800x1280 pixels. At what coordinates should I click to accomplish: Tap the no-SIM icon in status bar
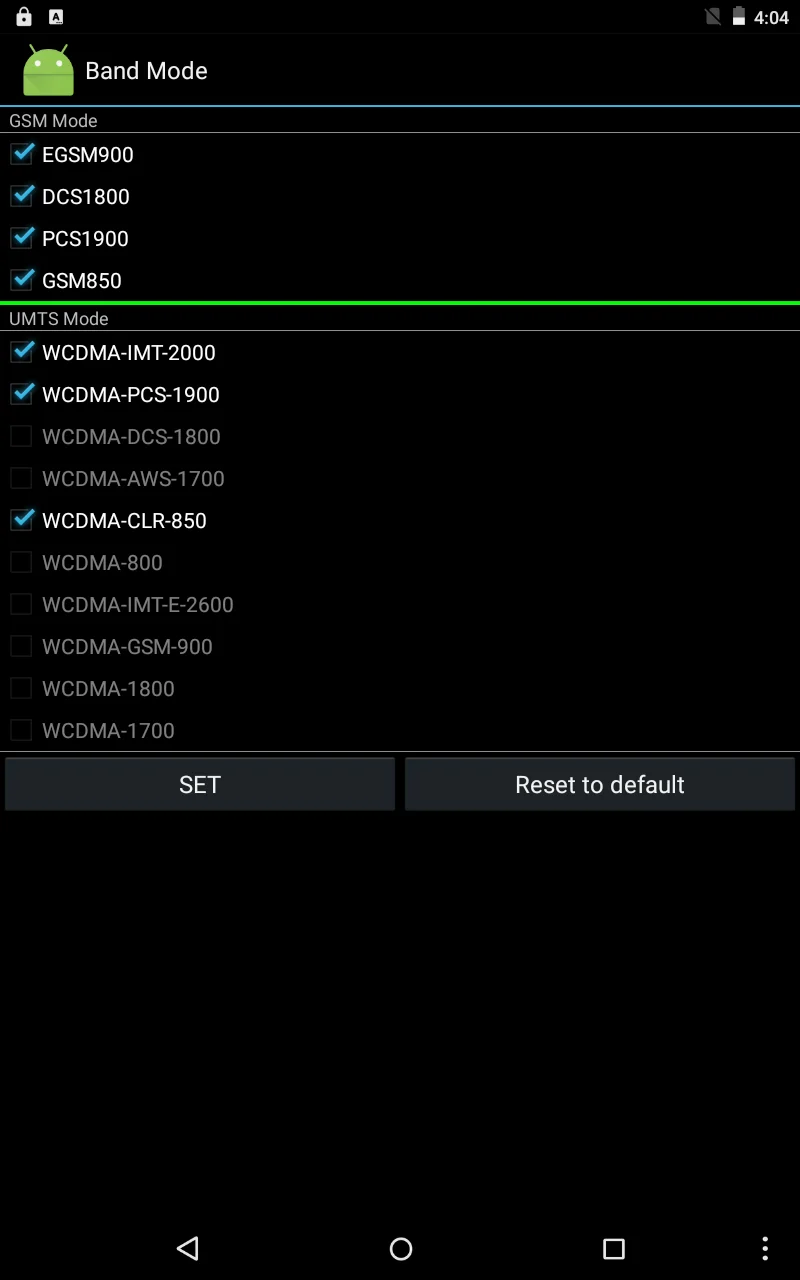click(x=713, y=17)
